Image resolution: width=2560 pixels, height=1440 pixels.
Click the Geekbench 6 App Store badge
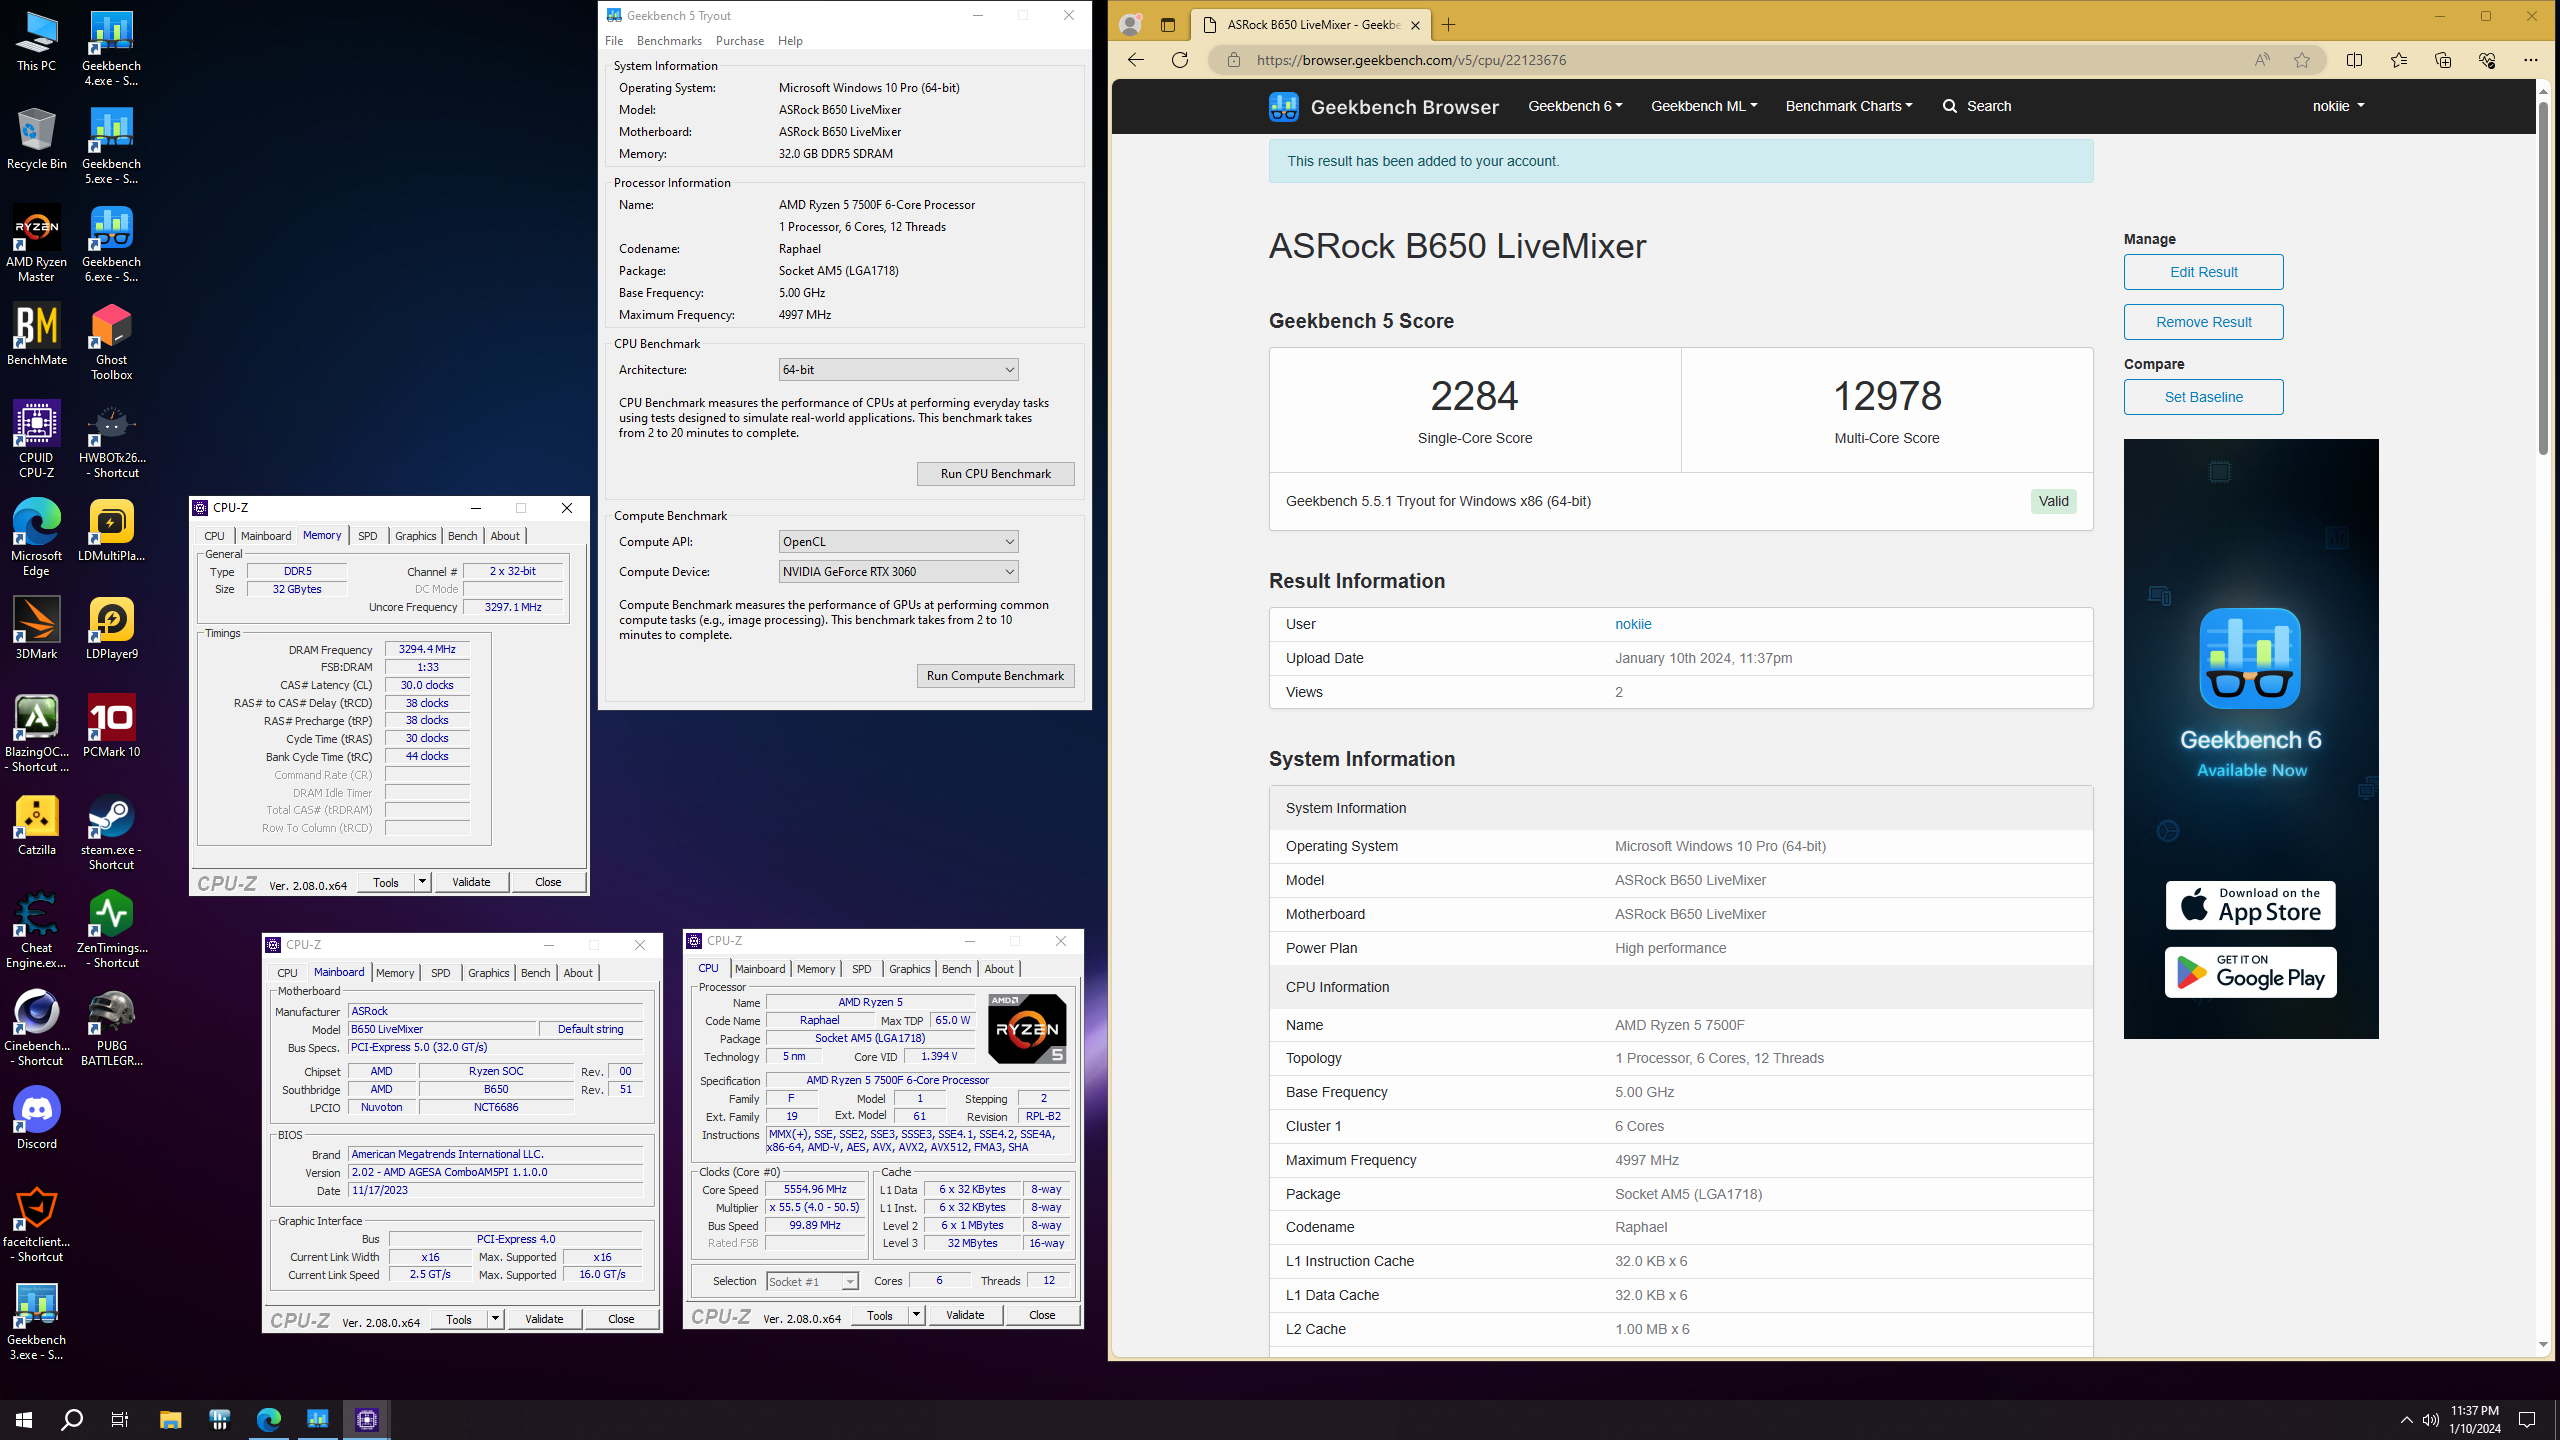point(2250,905)
